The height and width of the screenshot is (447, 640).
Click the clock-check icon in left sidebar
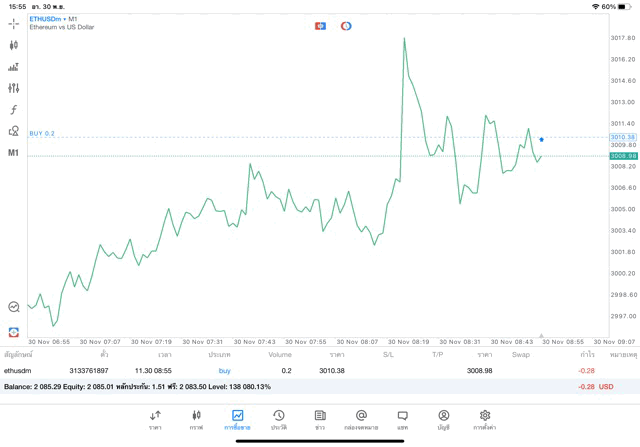point(14,307)
